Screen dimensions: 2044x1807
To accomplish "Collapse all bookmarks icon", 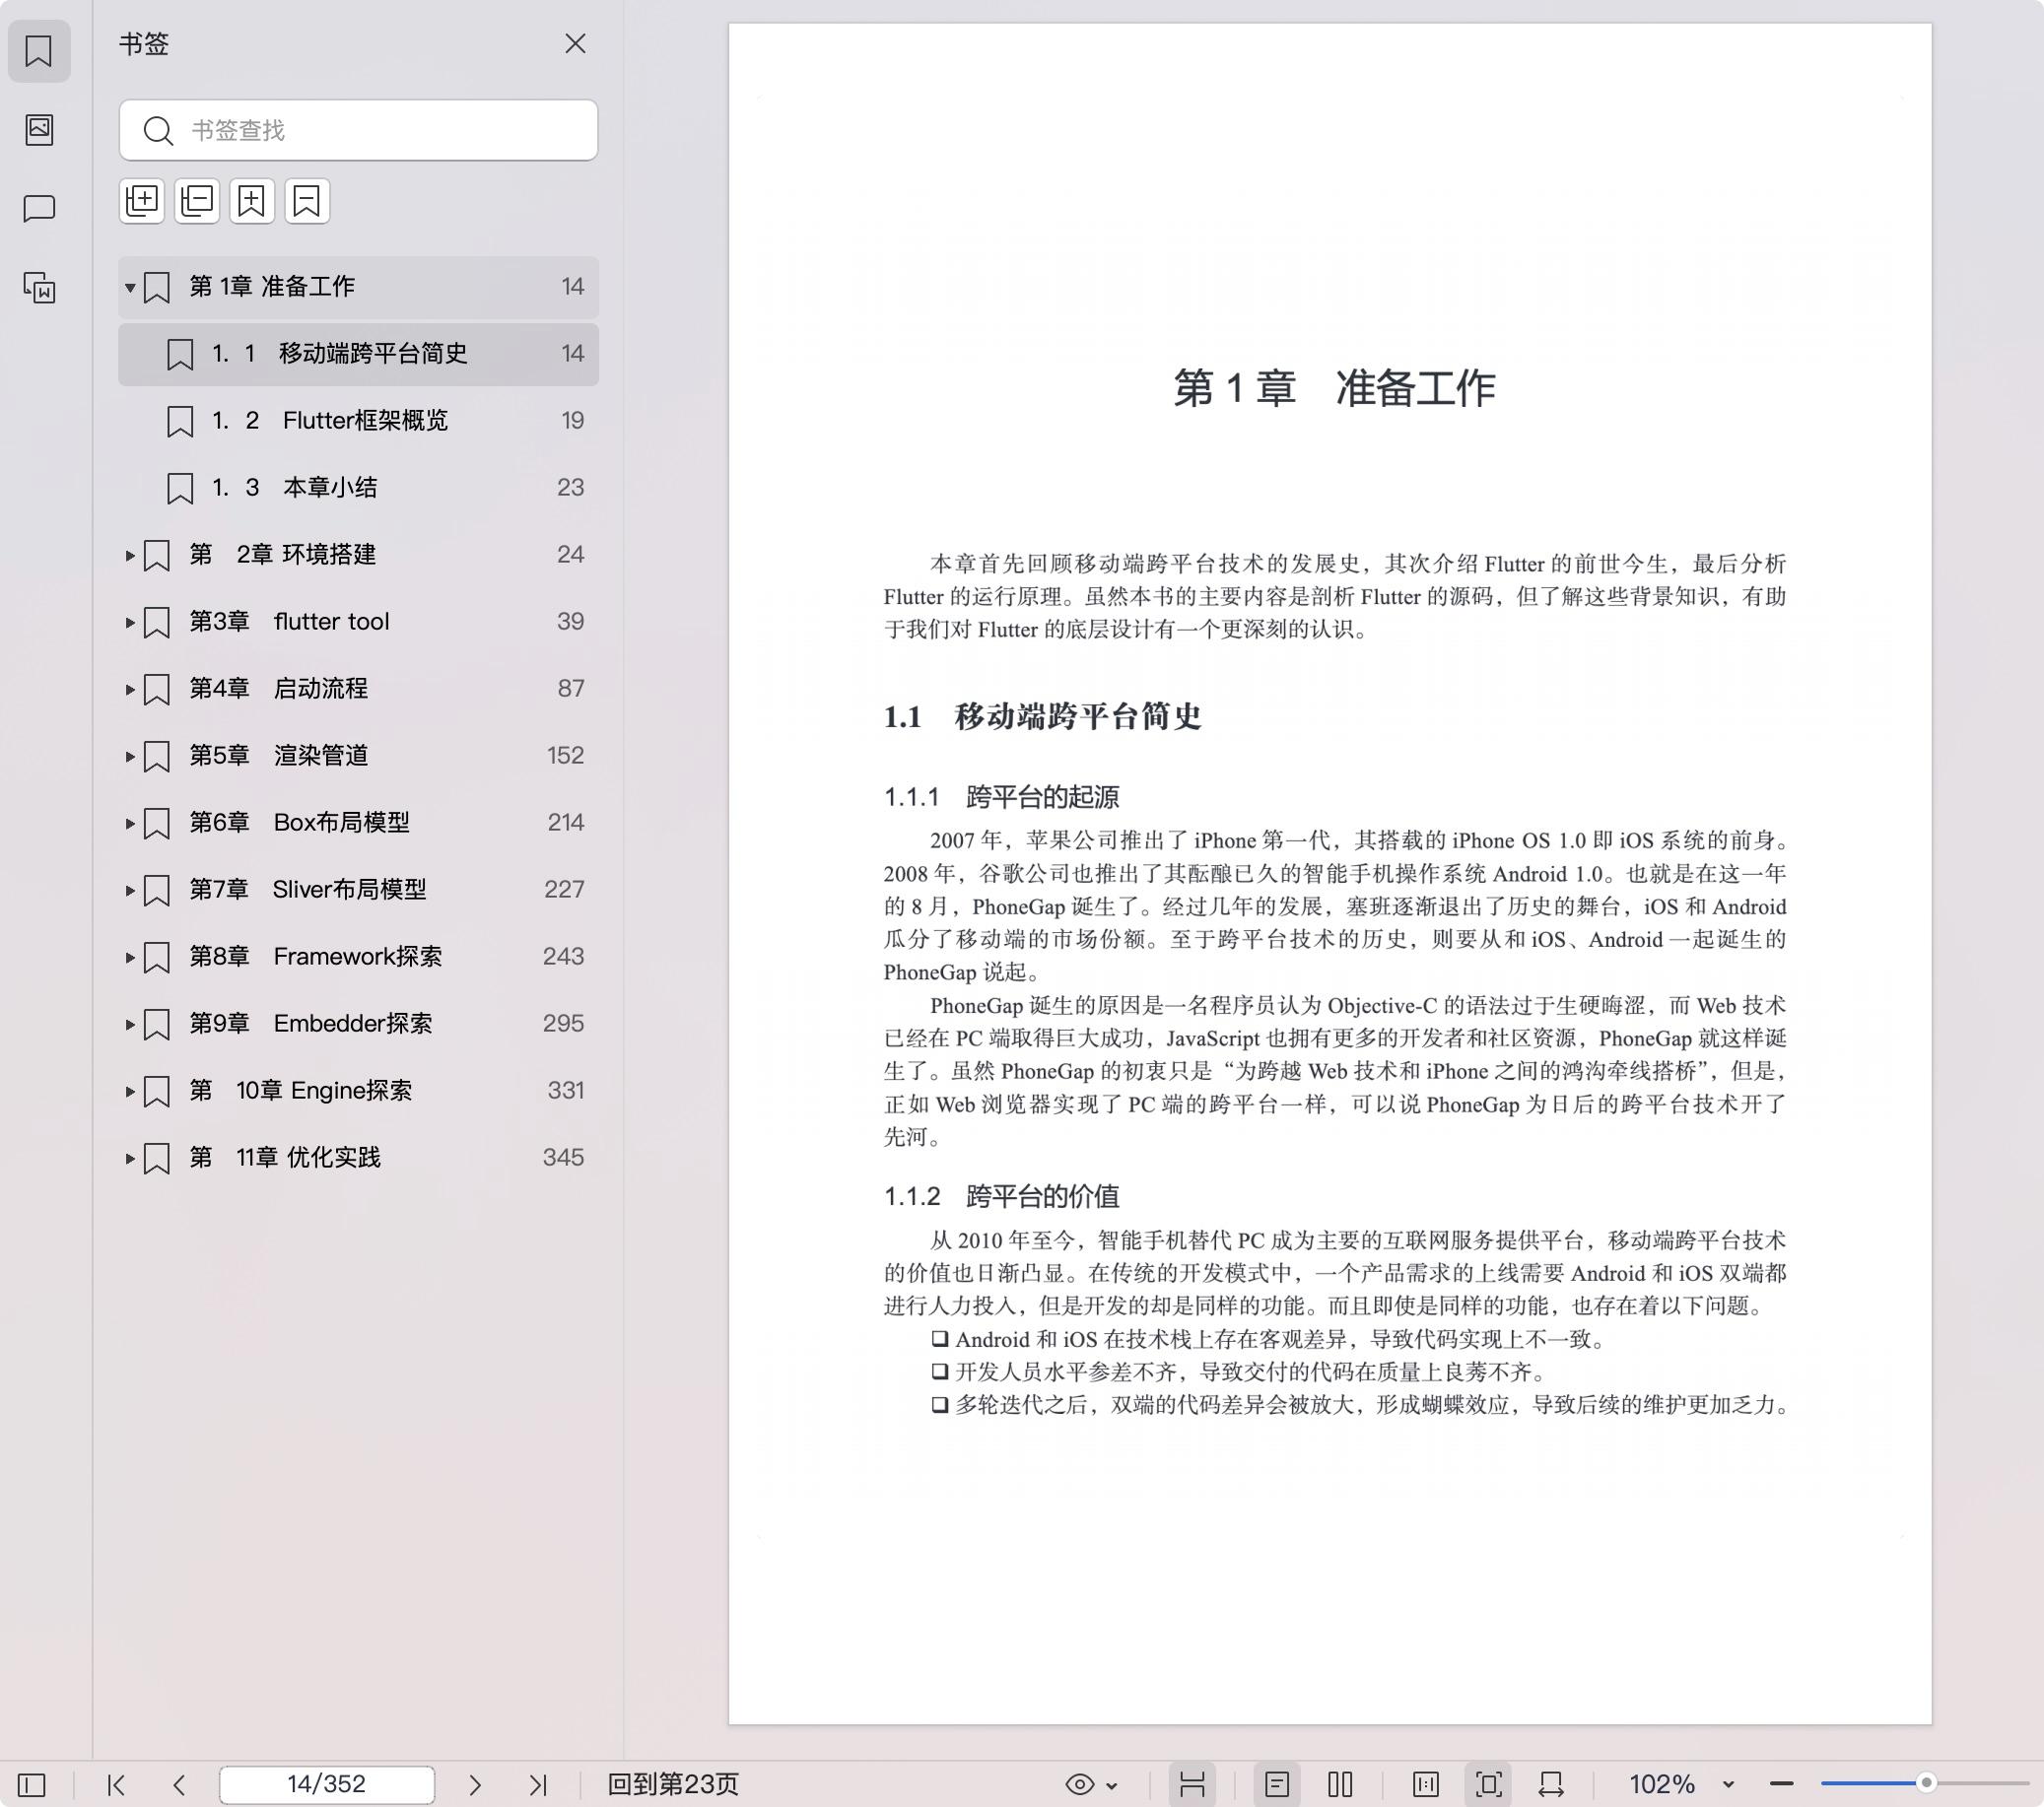I will 197,201.
